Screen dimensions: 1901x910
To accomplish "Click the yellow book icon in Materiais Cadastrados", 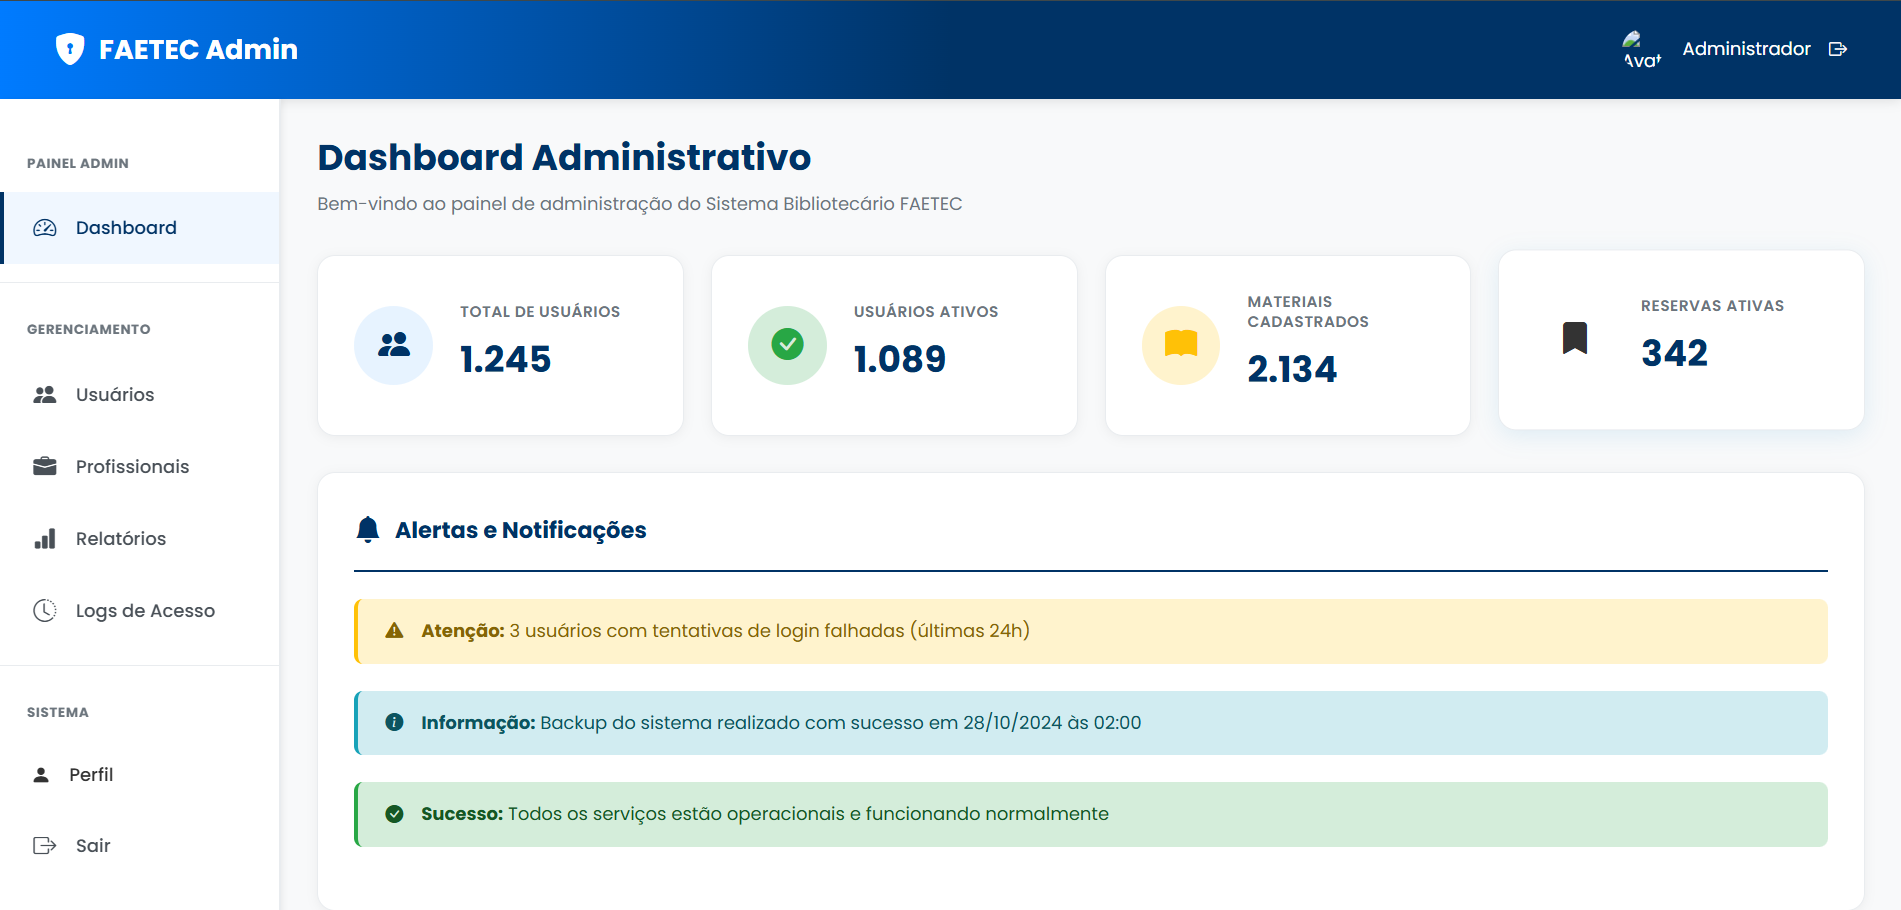I will click(x=1180, y=344).
